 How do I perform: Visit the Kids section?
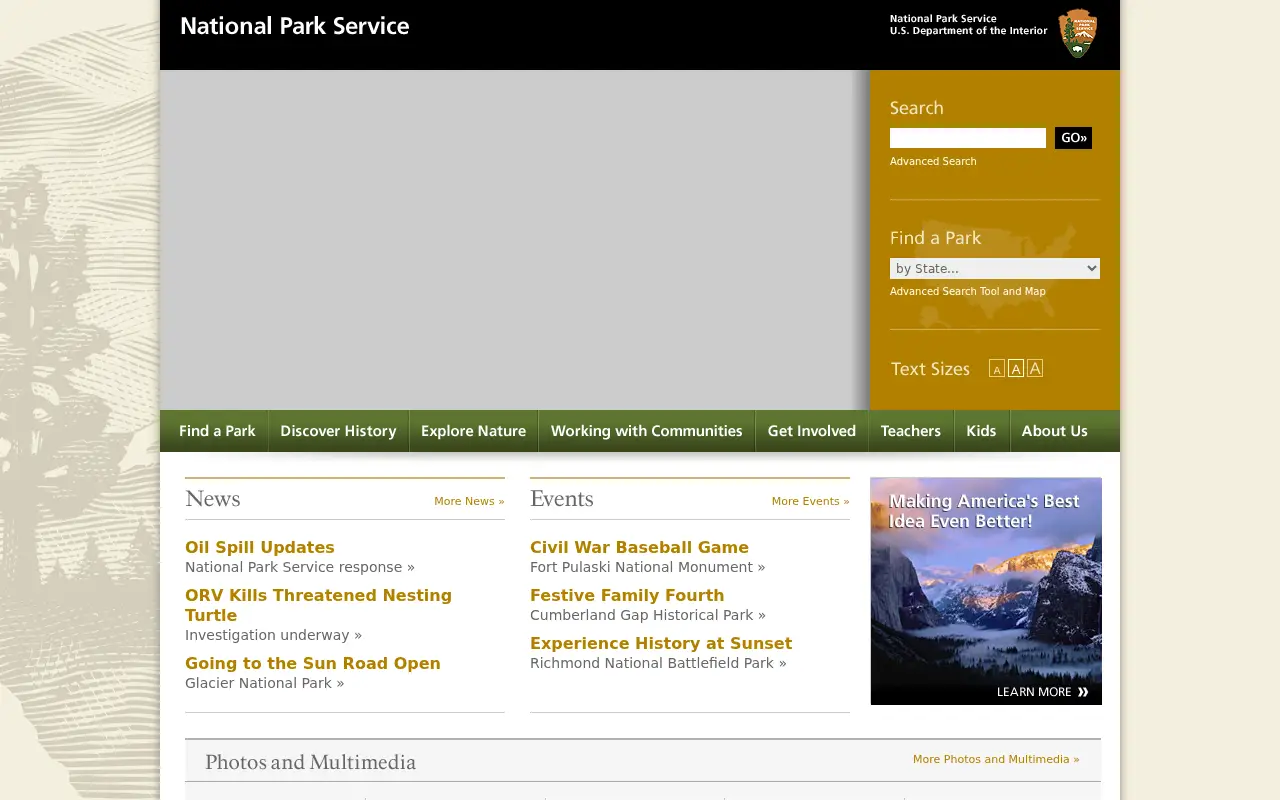[x=981, y=431]
